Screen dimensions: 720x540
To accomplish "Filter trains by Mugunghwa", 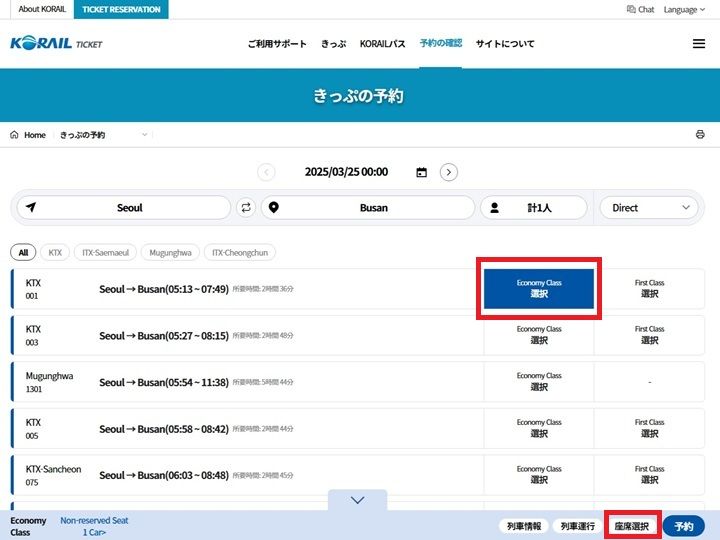I will pos(170,253).
